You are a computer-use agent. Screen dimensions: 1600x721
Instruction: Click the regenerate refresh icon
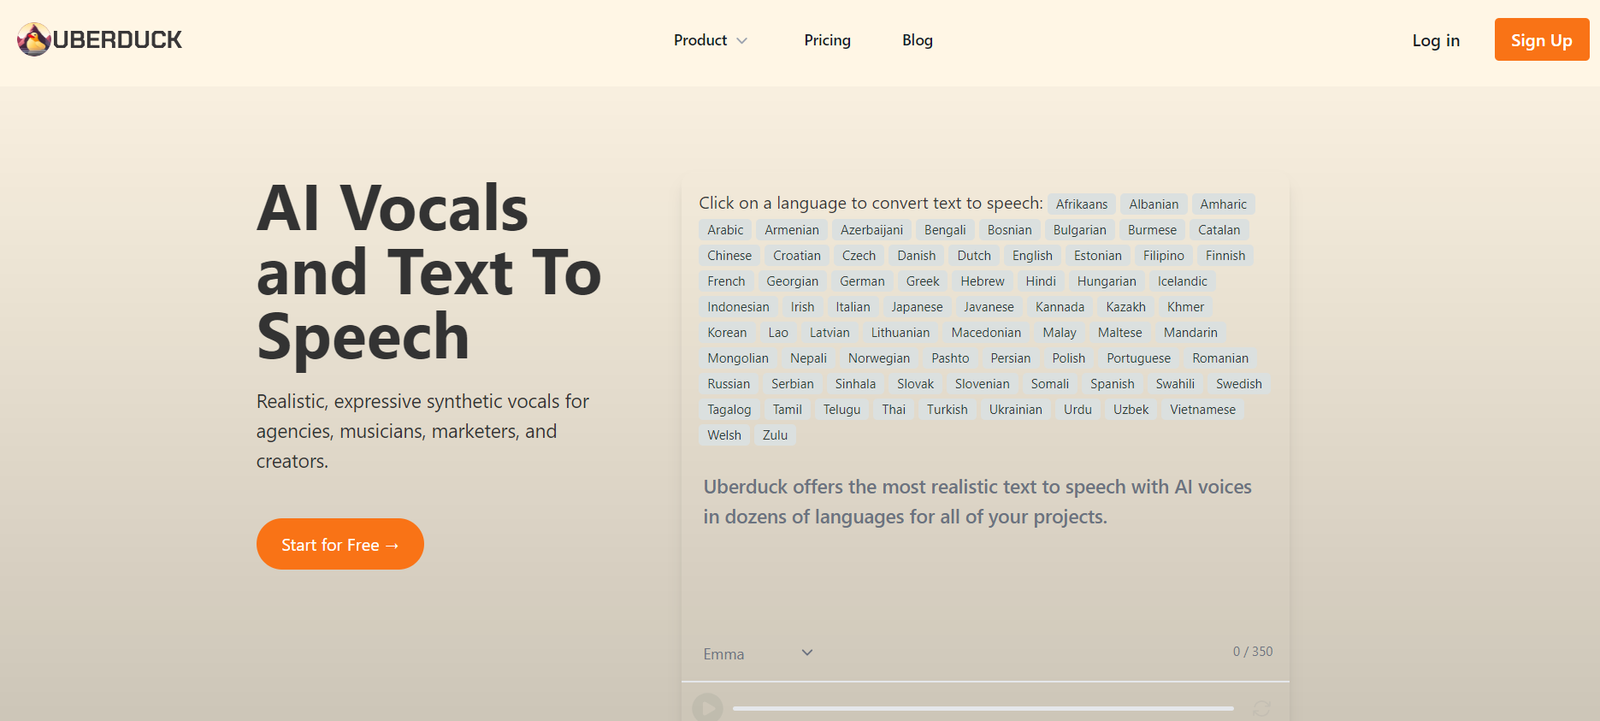pyautogui.click(x=1261, y=709)
